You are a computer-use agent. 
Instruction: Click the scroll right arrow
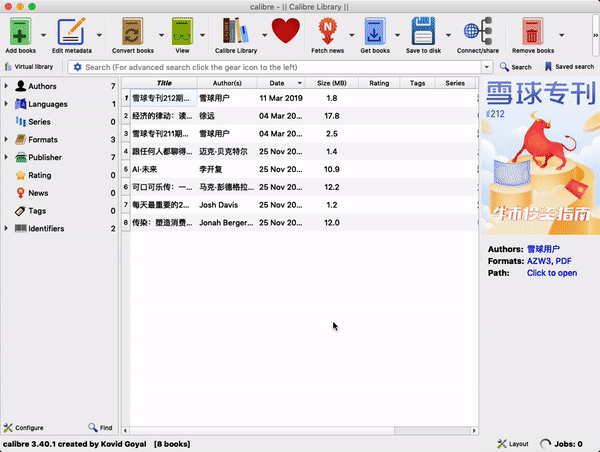[x=474, y=431]
